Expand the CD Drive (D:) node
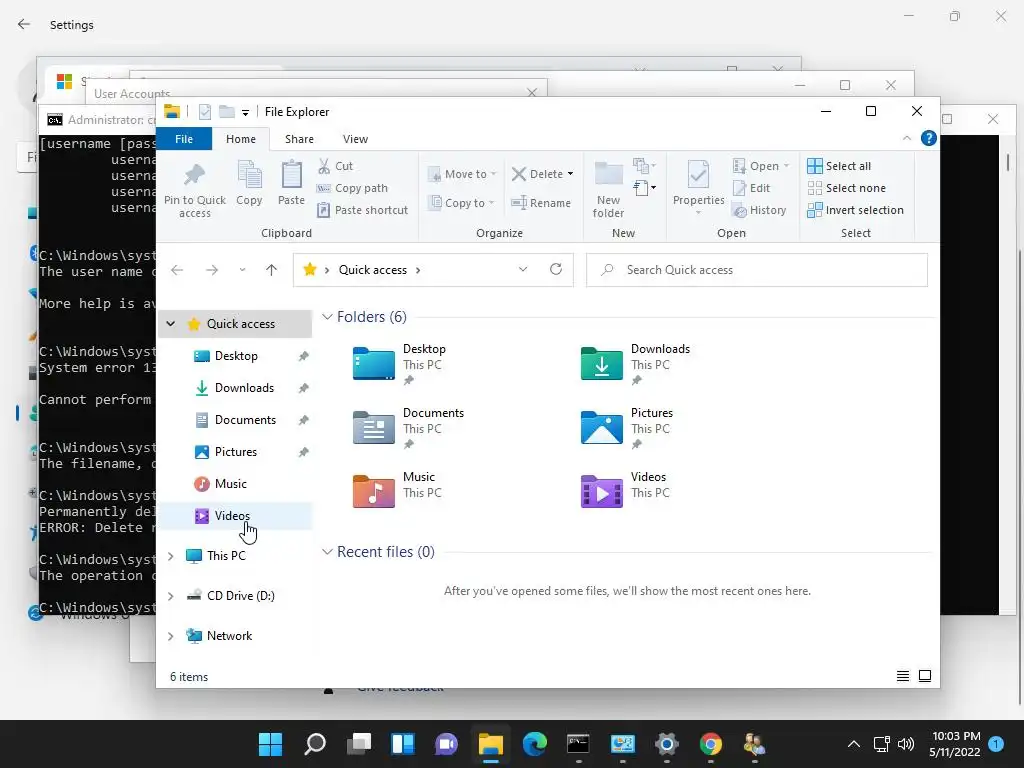 (170, 596)
